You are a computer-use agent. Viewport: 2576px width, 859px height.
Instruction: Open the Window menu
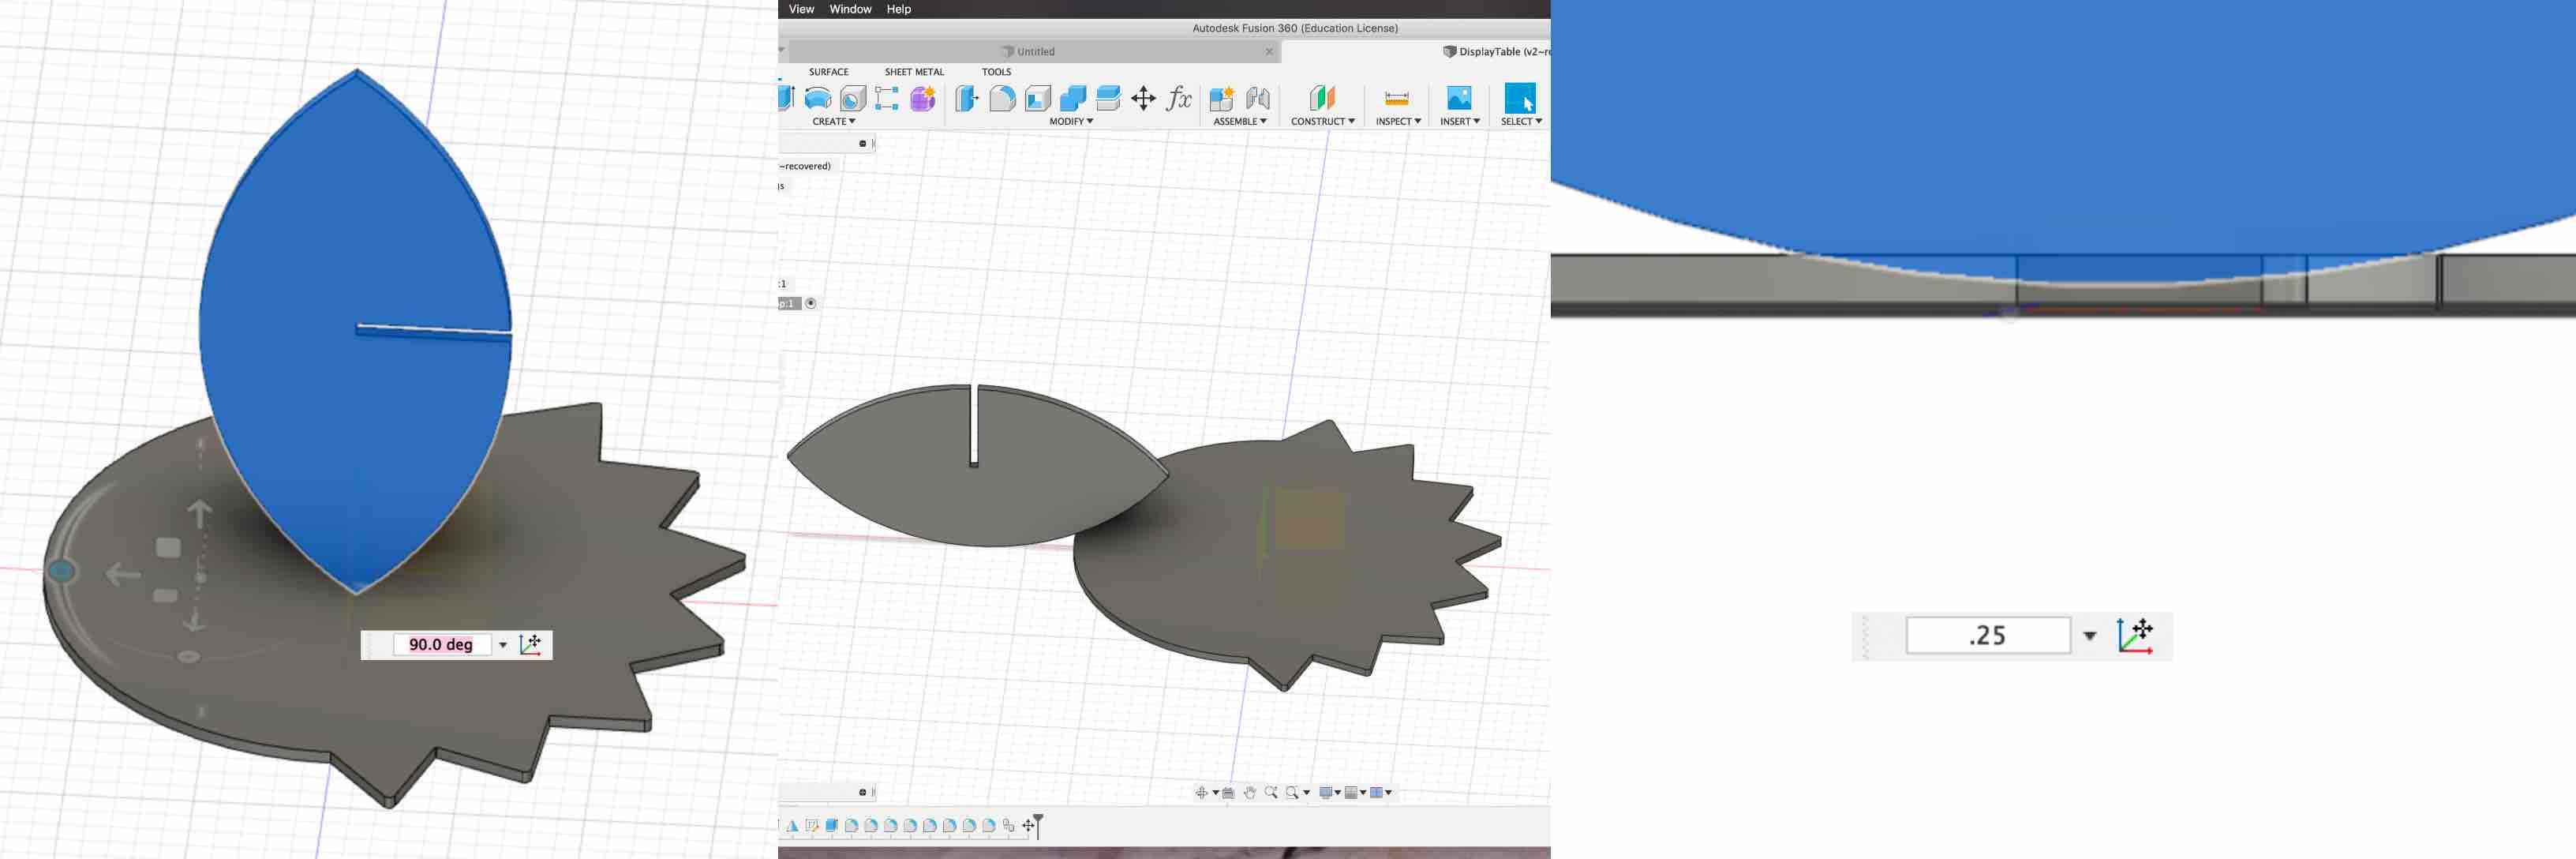point(850,9)
